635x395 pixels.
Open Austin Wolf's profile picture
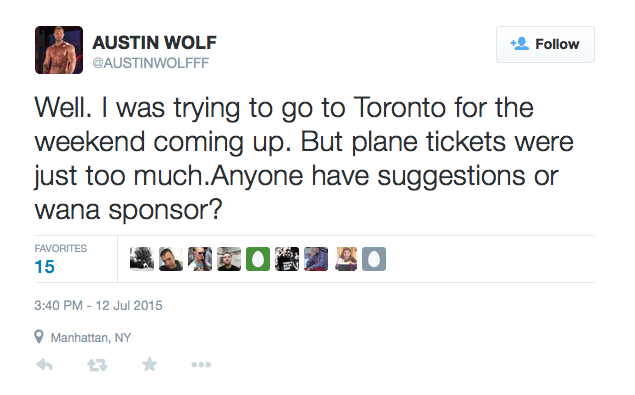tap(59, 50)
